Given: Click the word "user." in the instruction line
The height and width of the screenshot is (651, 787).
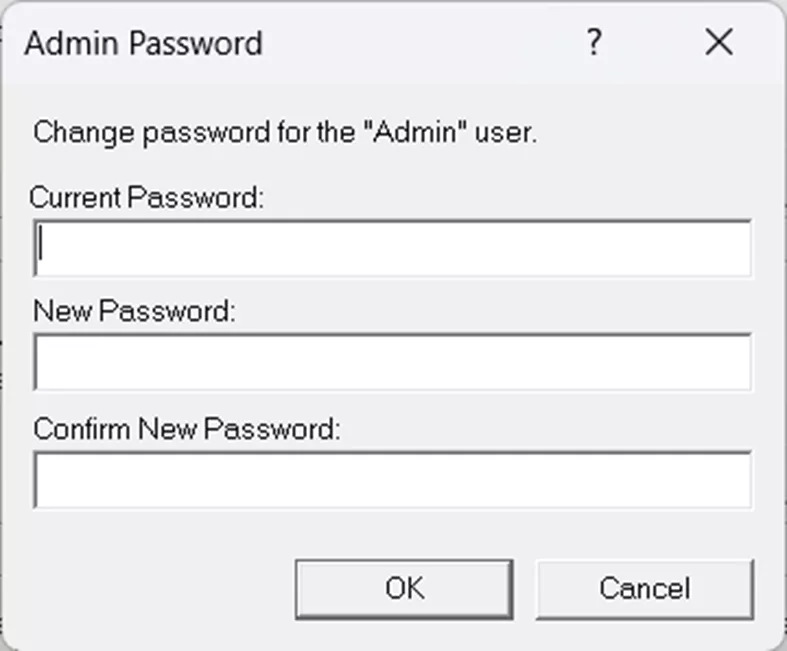Looking at the screenshot, I should pos(510,133).
